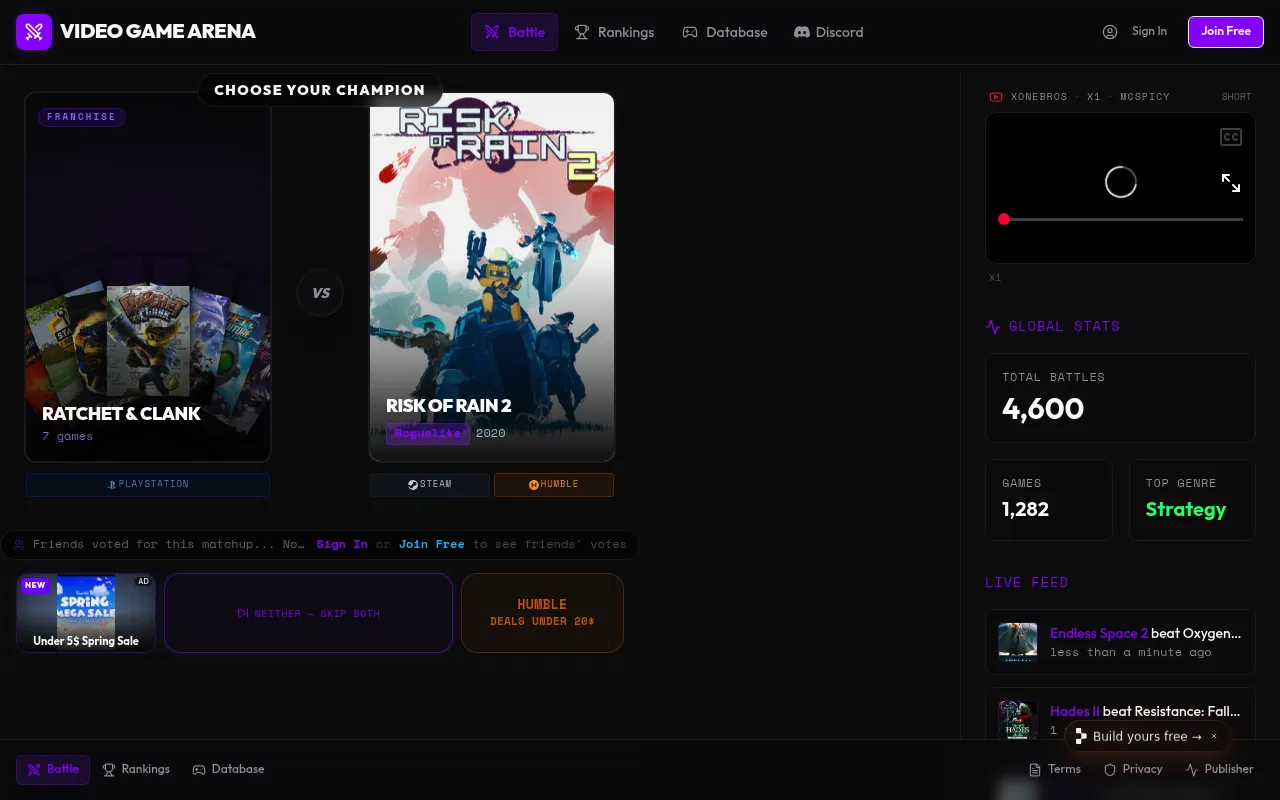The height and width of the screenshot is (800, 1280).
Task: Close the Build yours free popup
Action: (1214, 736)
